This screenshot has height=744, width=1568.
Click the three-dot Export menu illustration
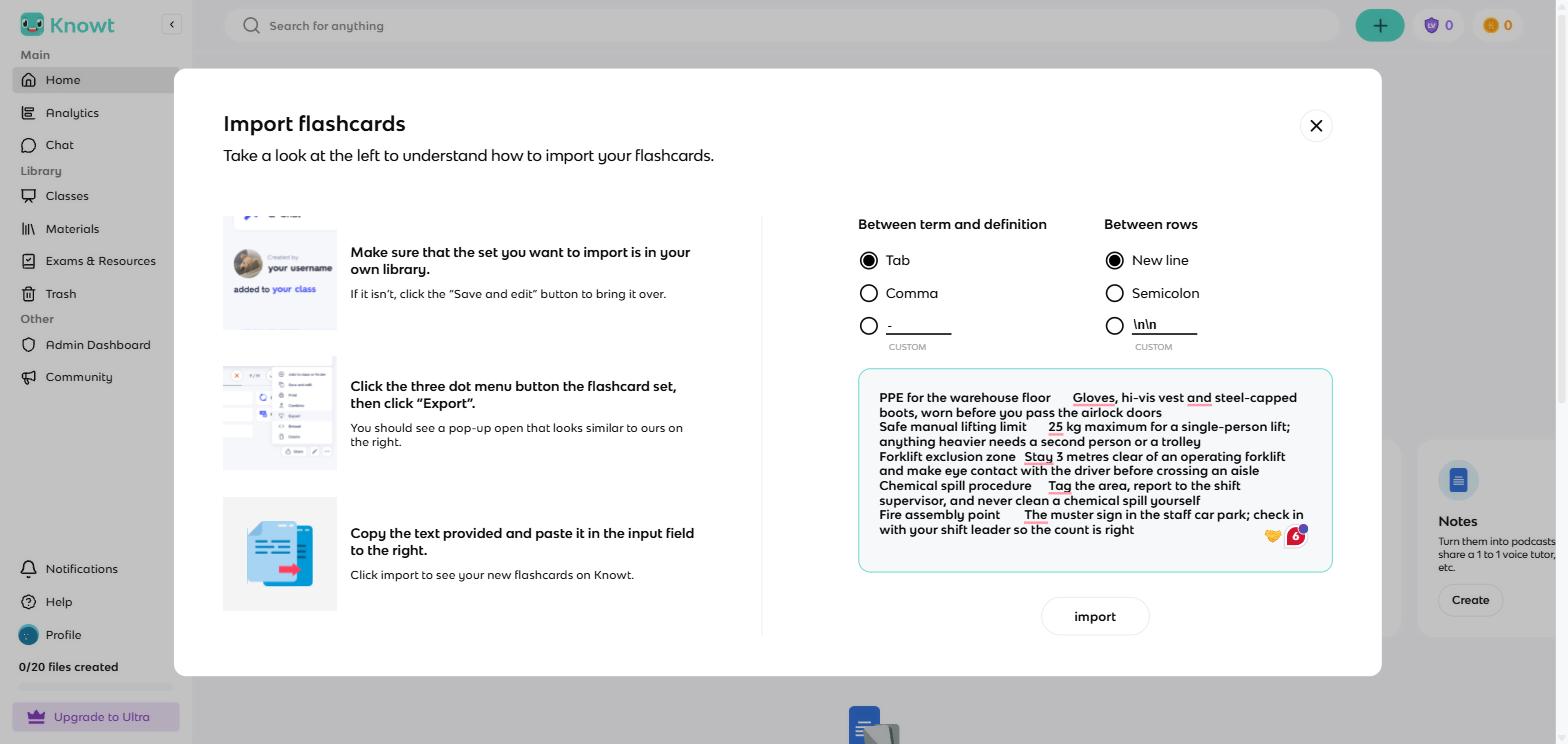(x=280, y=413)
